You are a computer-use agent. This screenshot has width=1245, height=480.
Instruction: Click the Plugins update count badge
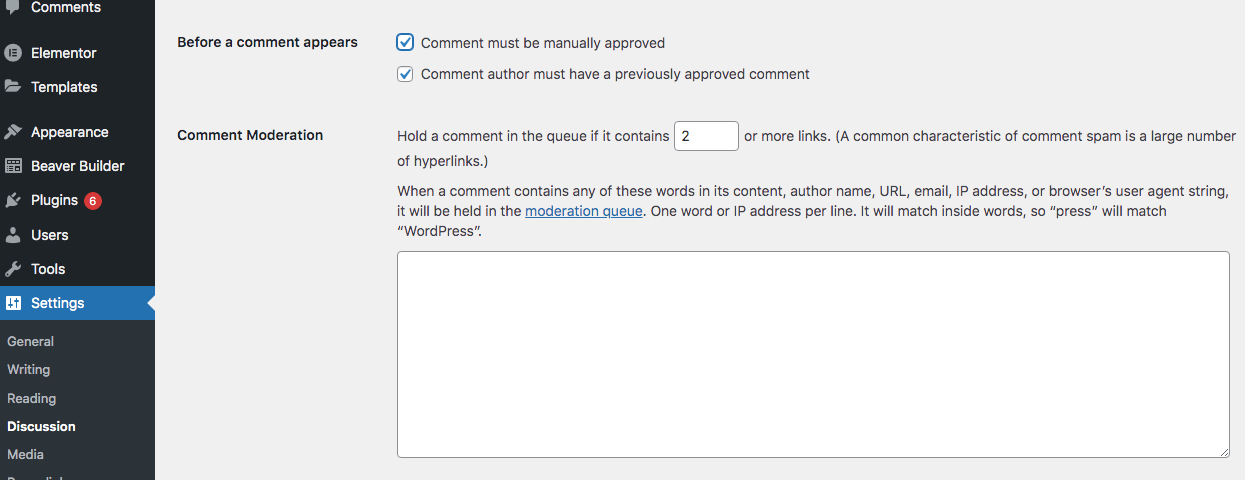(93, 201)
